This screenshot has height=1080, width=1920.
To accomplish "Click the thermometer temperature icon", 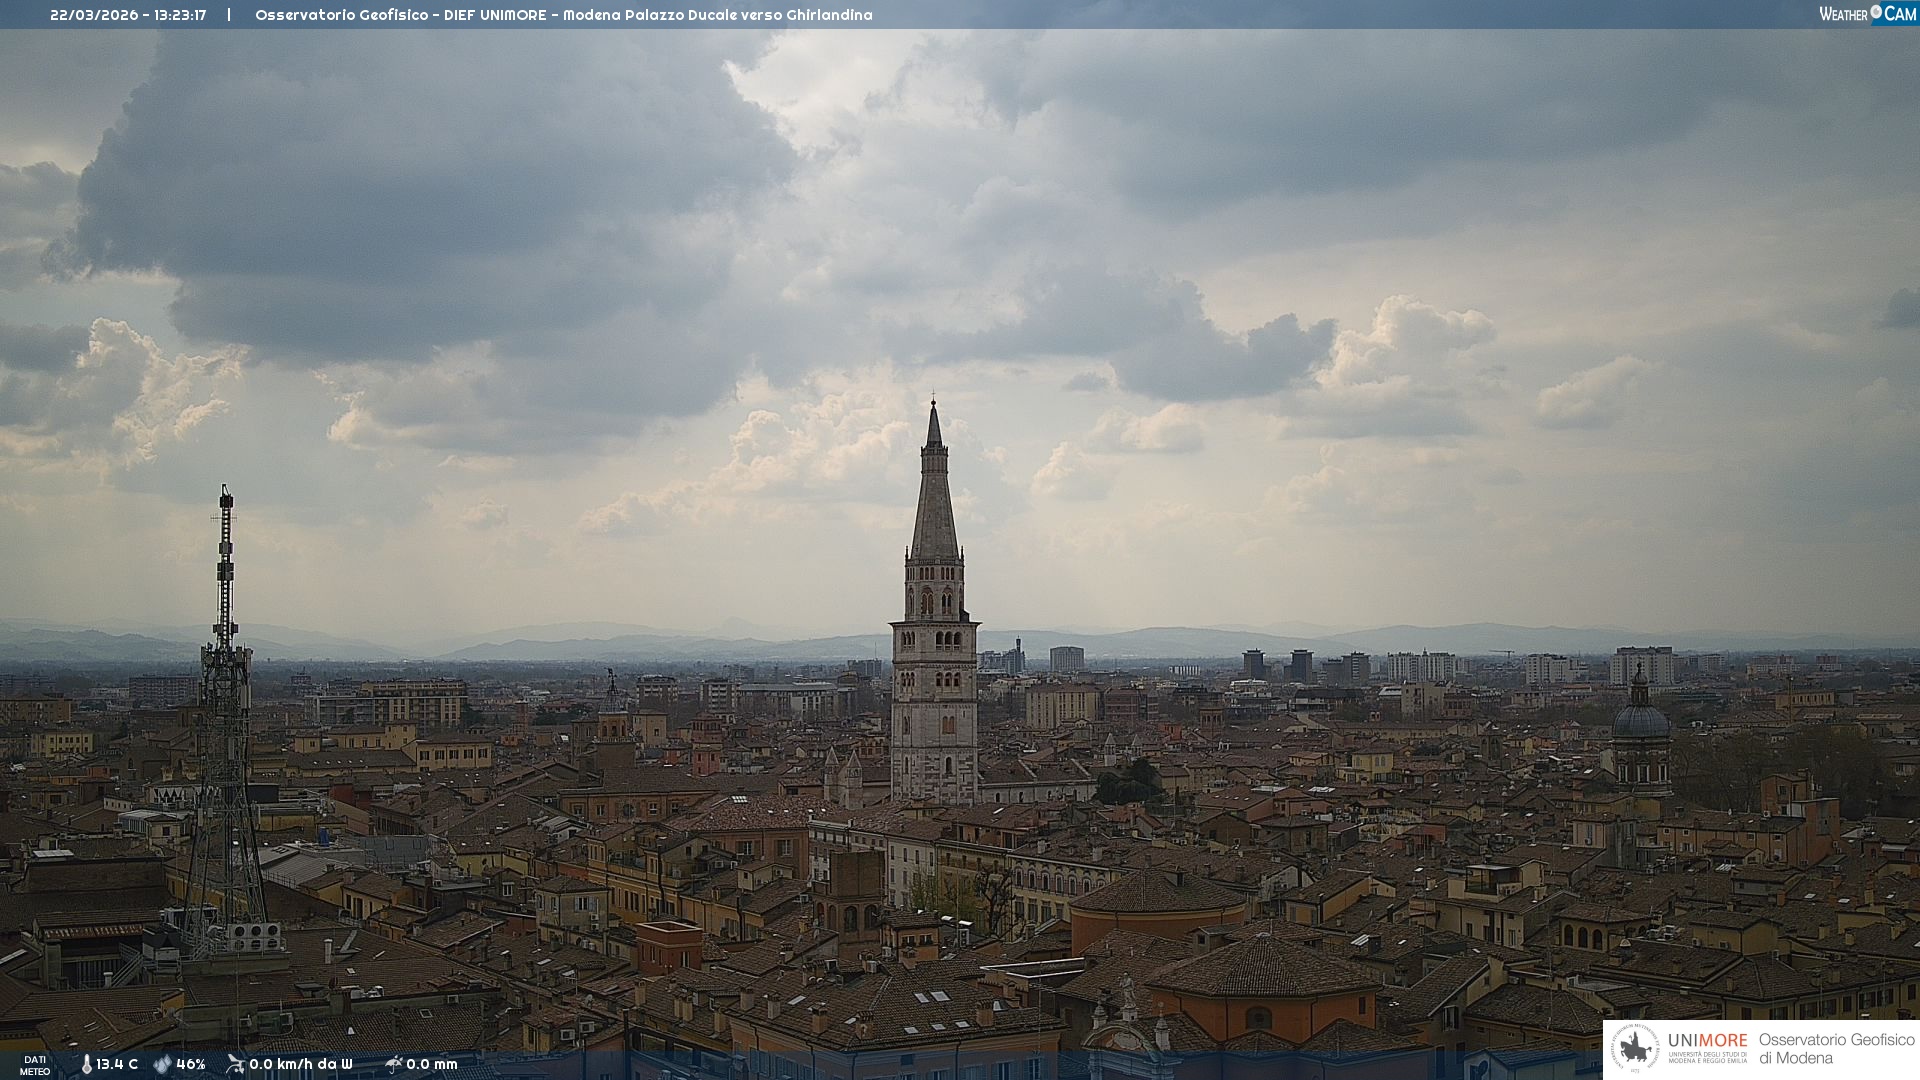I will (x=86, y=1064).
